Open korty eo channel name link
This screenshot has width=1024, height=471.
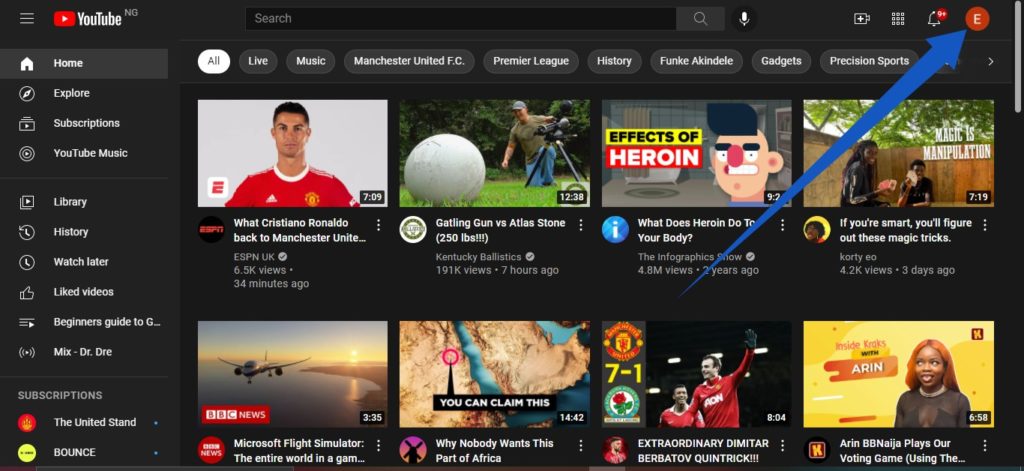point(858,257)
